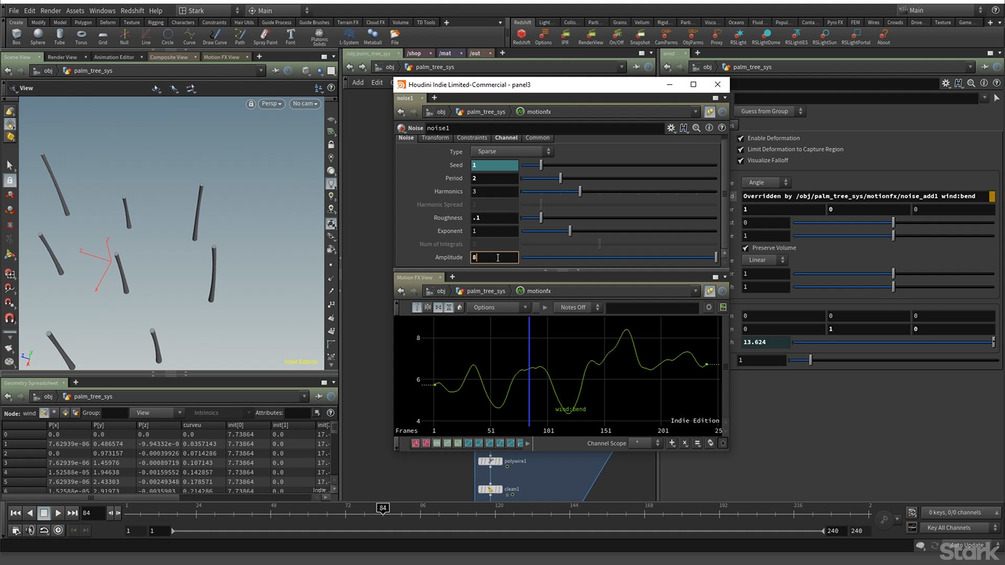Open the Linear dropdown
1005x565 pixels.
tap(764, 260)
